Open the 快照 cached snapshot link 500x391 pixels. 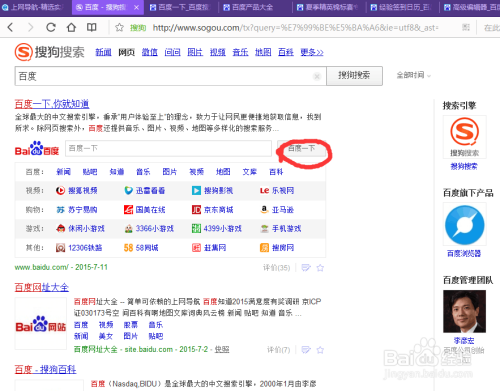pyautogui.click(x=222, y=349)
